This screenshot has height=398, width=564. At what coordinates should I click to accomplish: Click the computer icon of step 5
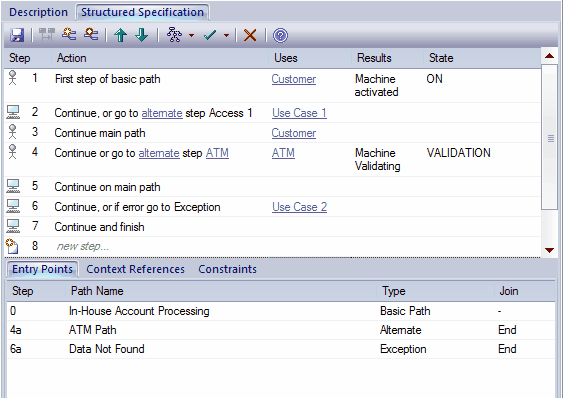[13, 186]
